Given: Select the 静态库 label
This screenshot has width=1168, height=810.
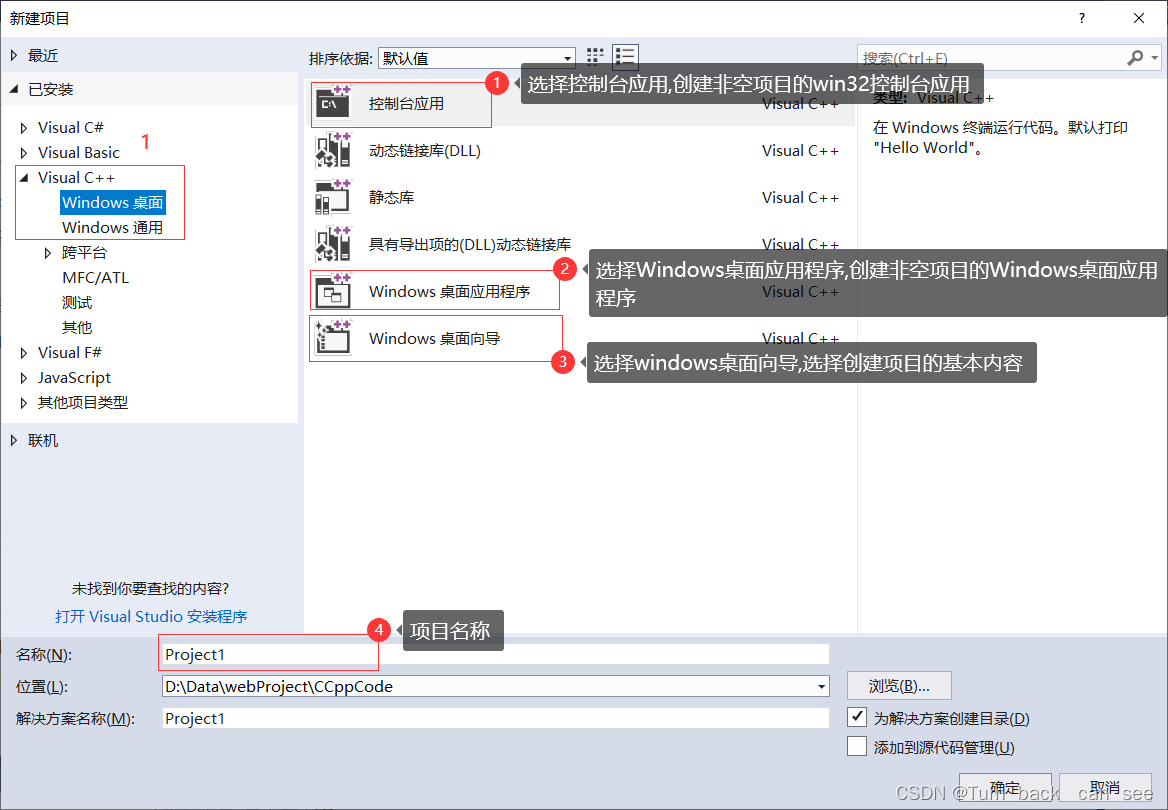Looking at the screenshot, I should tap(391, 197).
